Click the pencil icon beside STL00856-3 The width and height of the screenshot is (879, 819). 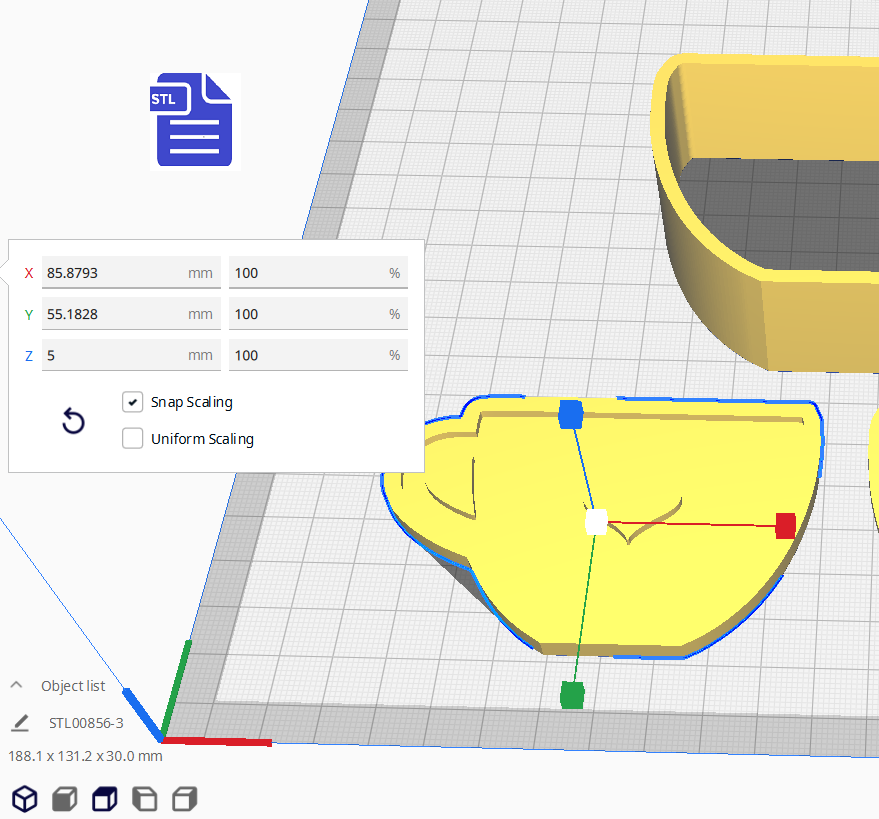20,722
